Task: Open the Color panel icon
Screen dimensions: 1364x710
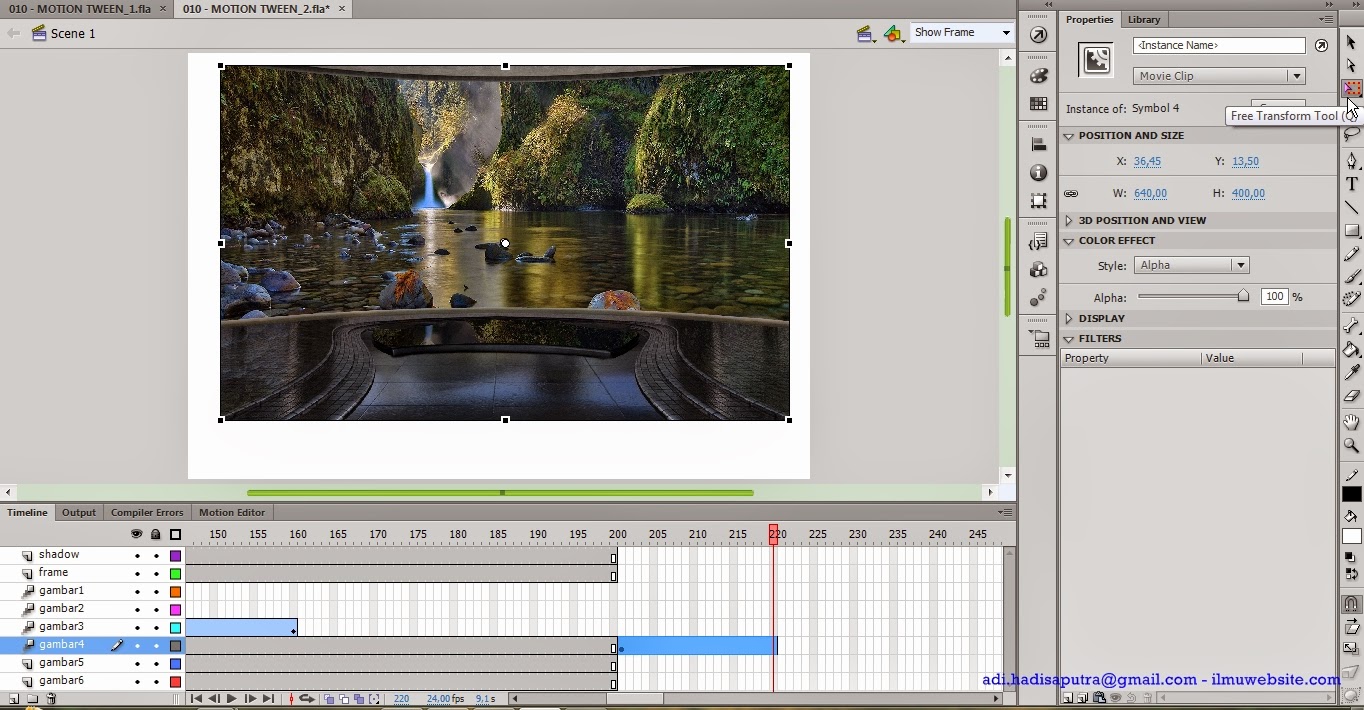Action: click(x=1038, y=76)
